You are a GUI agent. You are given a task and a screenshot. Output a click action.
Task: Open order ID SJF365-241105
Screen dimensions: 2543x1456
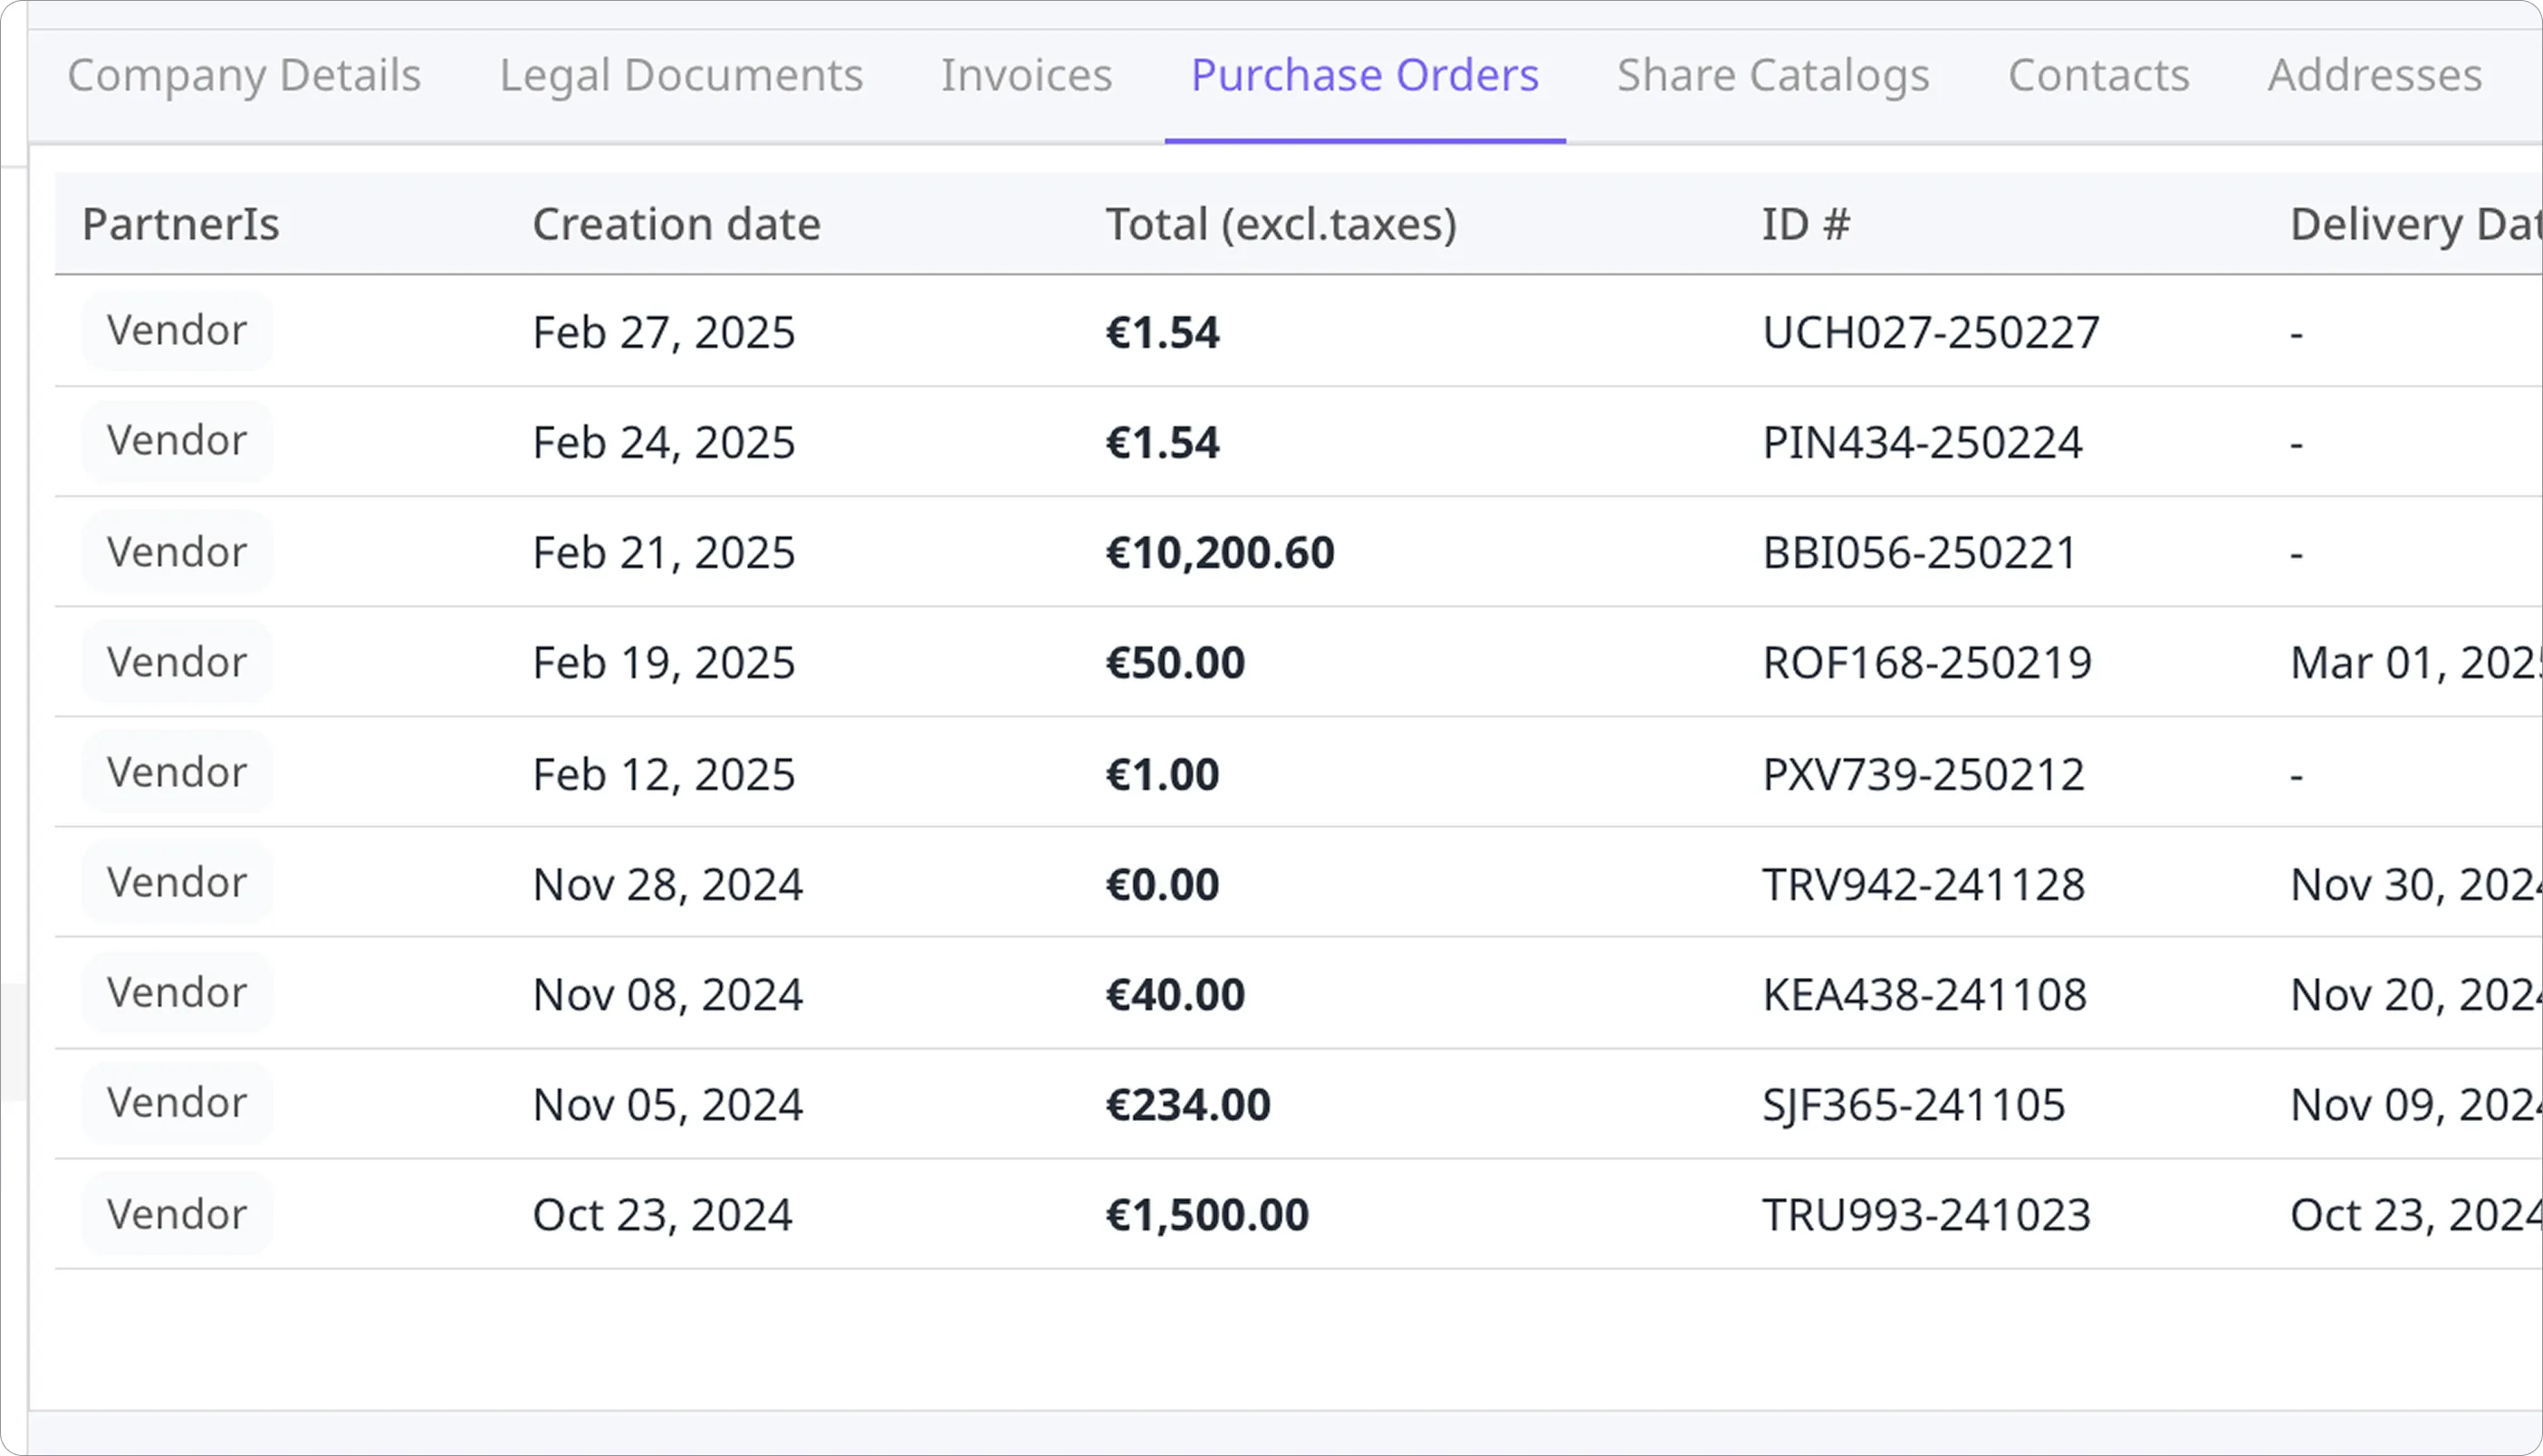pyautogui.click(x=1913, y=1105)
